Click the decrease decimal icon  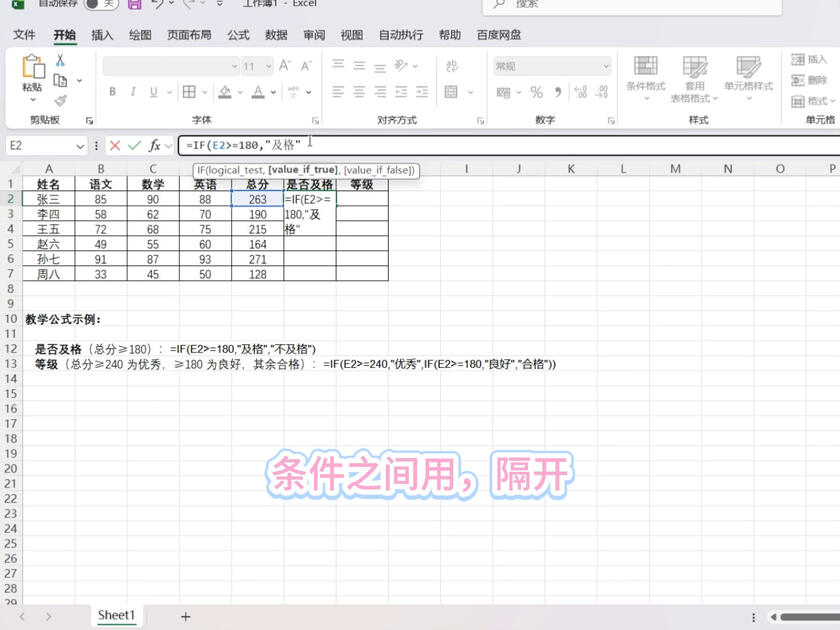[601, 92]
